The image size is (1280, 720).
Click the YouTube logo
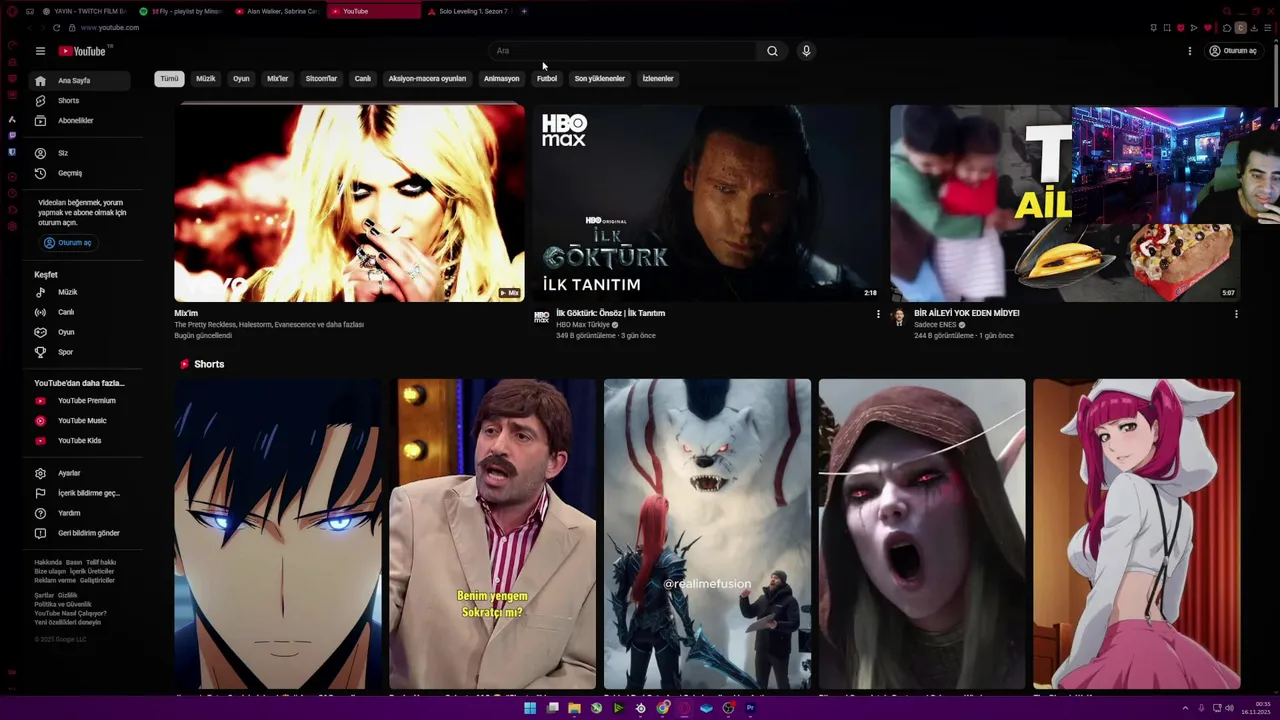pyautogui.click(x=84, y=51)
